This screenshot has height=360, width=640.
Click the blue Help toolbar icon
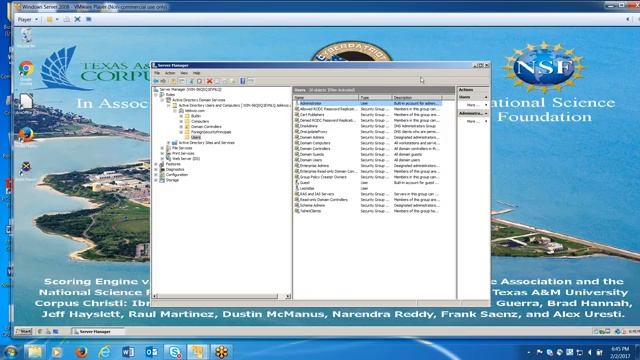pos(242,81)
